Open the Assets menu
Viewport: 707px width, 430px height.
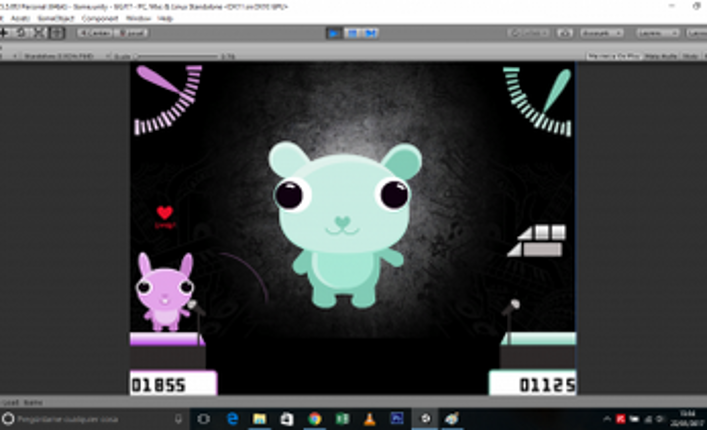coord(20,18)
